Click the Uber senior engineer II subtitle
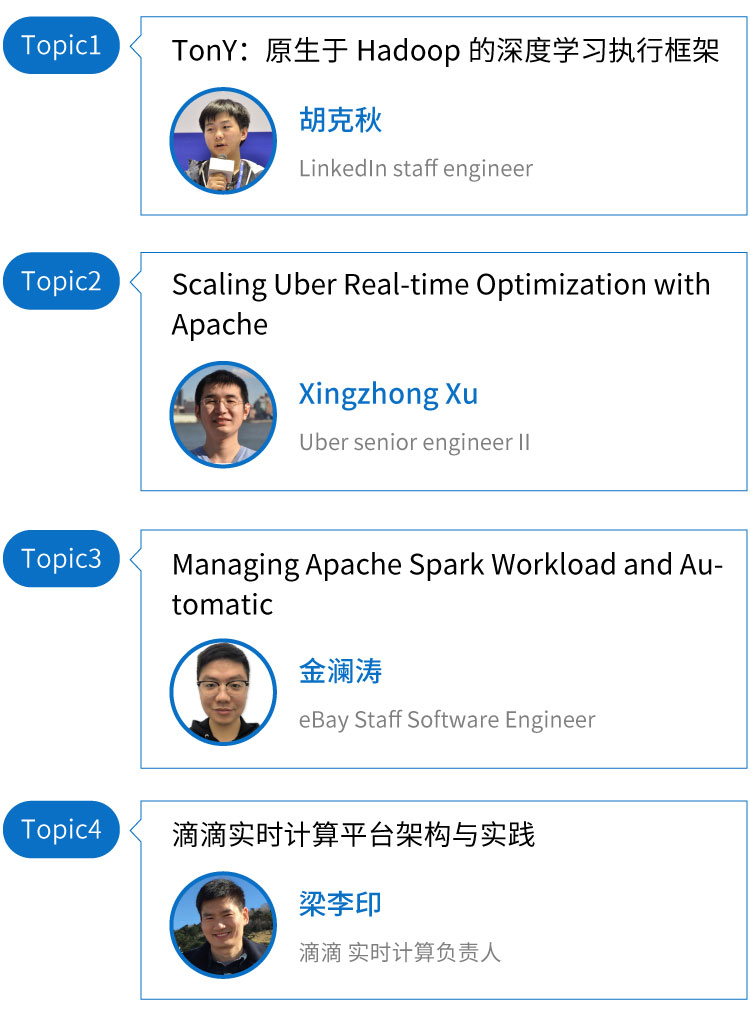This screenshot has height=1021, width=750. coord(414,442)
